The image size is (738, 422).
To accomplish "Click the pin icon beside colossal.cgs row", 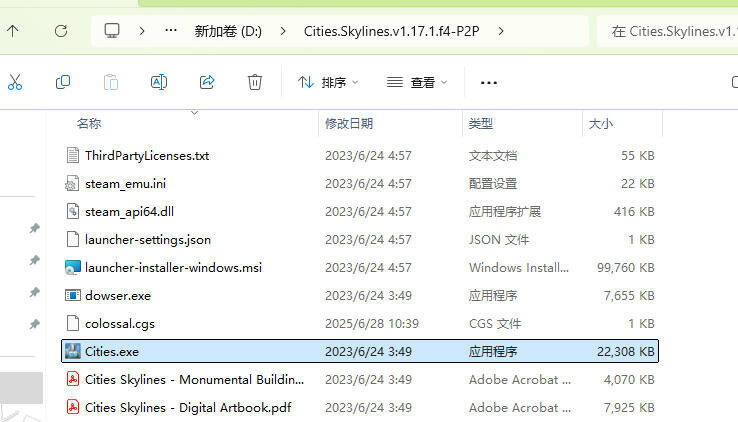I will click(34, 324).
